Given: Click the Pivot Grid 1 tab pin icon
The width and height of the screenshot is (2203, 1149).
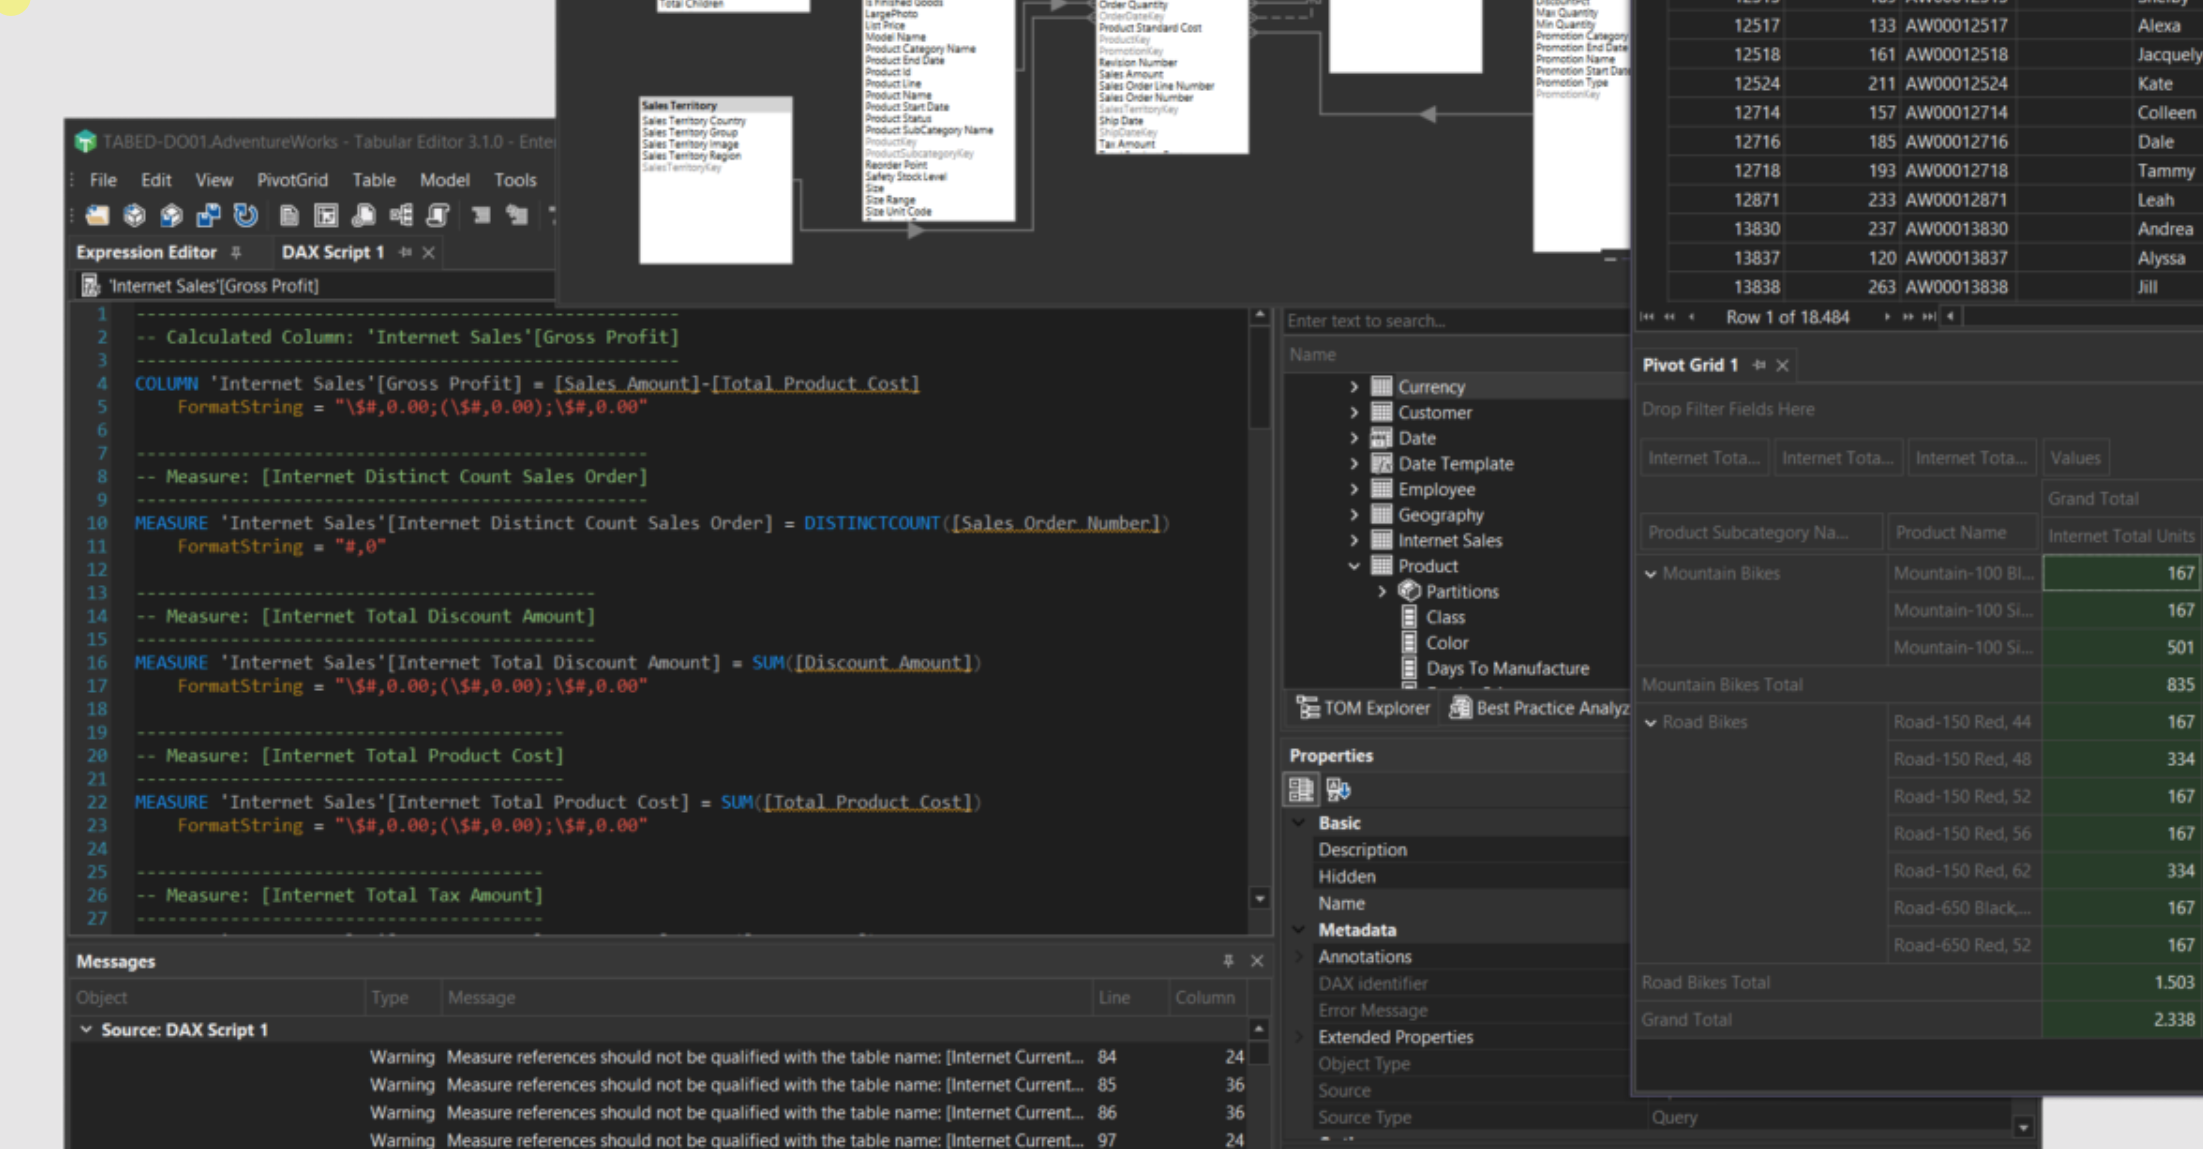Looking at the screenshot, I should click(1759, 365).
